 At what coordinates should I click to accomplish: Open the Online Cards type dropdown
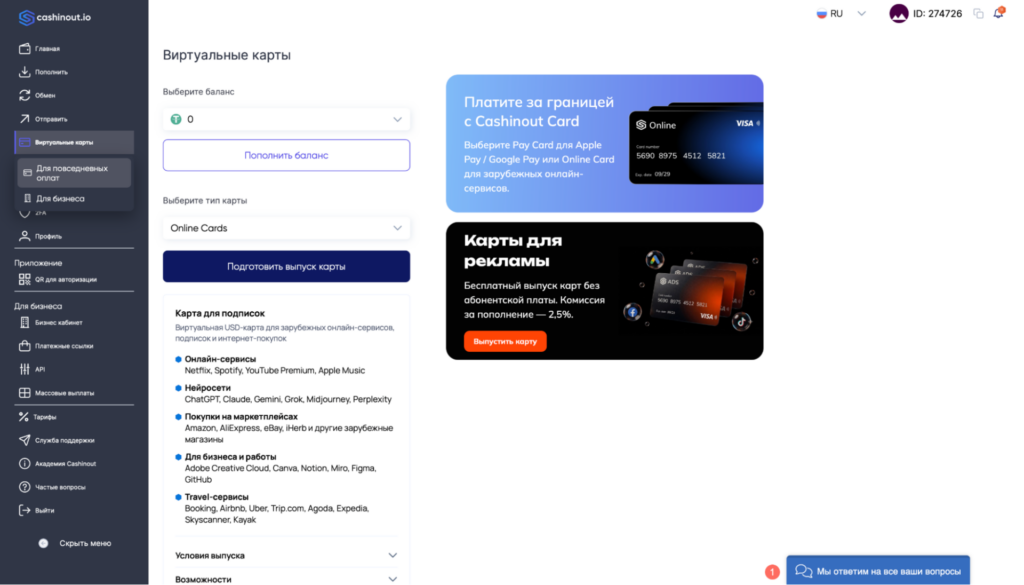[286, 228]
